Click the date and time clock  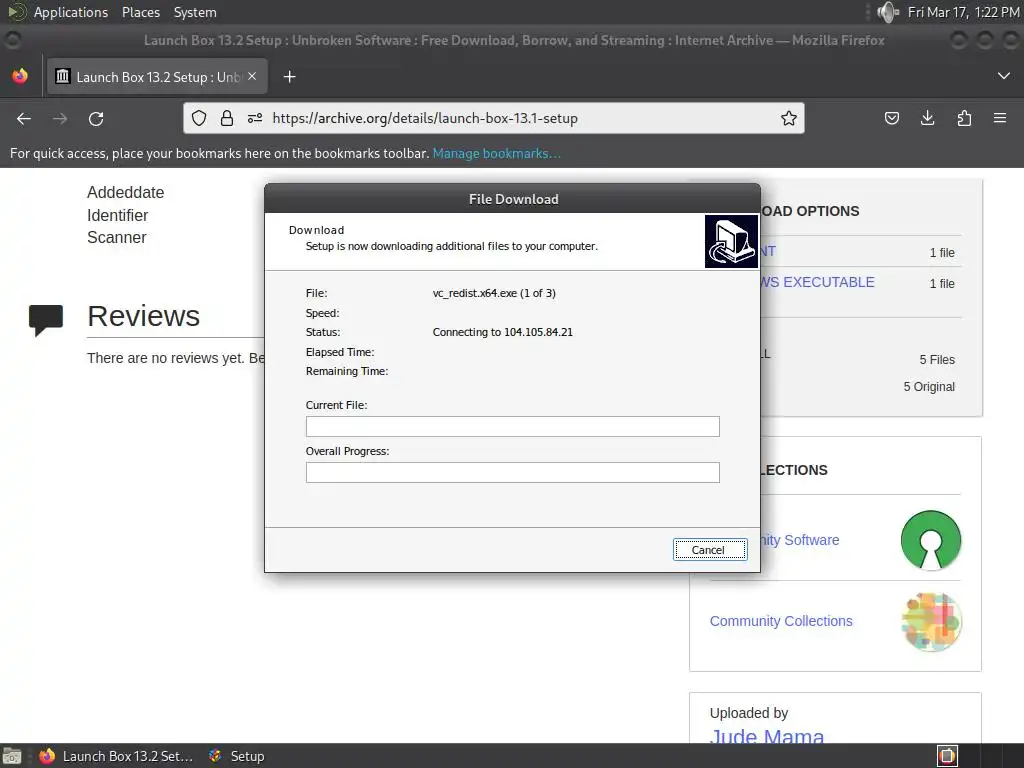pos(963,12)
